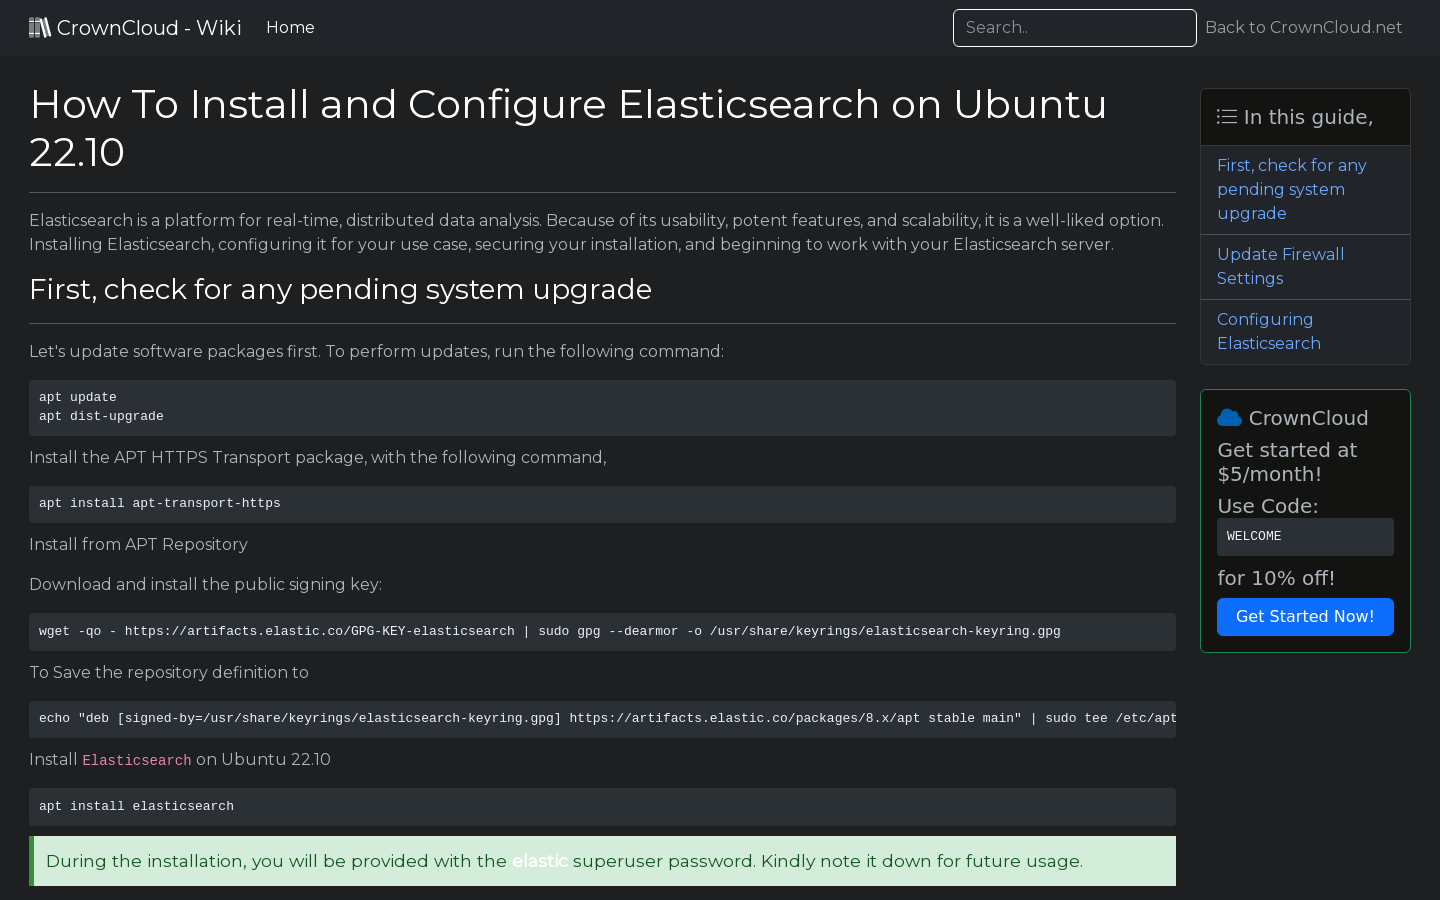Click the highlighted 'elastic' text in the note
Viewport: 1440px width, 900px height.
(x=540, y=861)
